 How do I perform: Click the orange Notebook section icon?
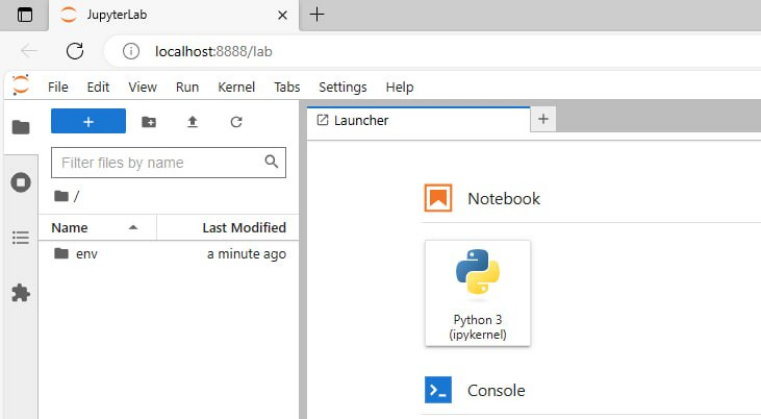pos(438,198)
